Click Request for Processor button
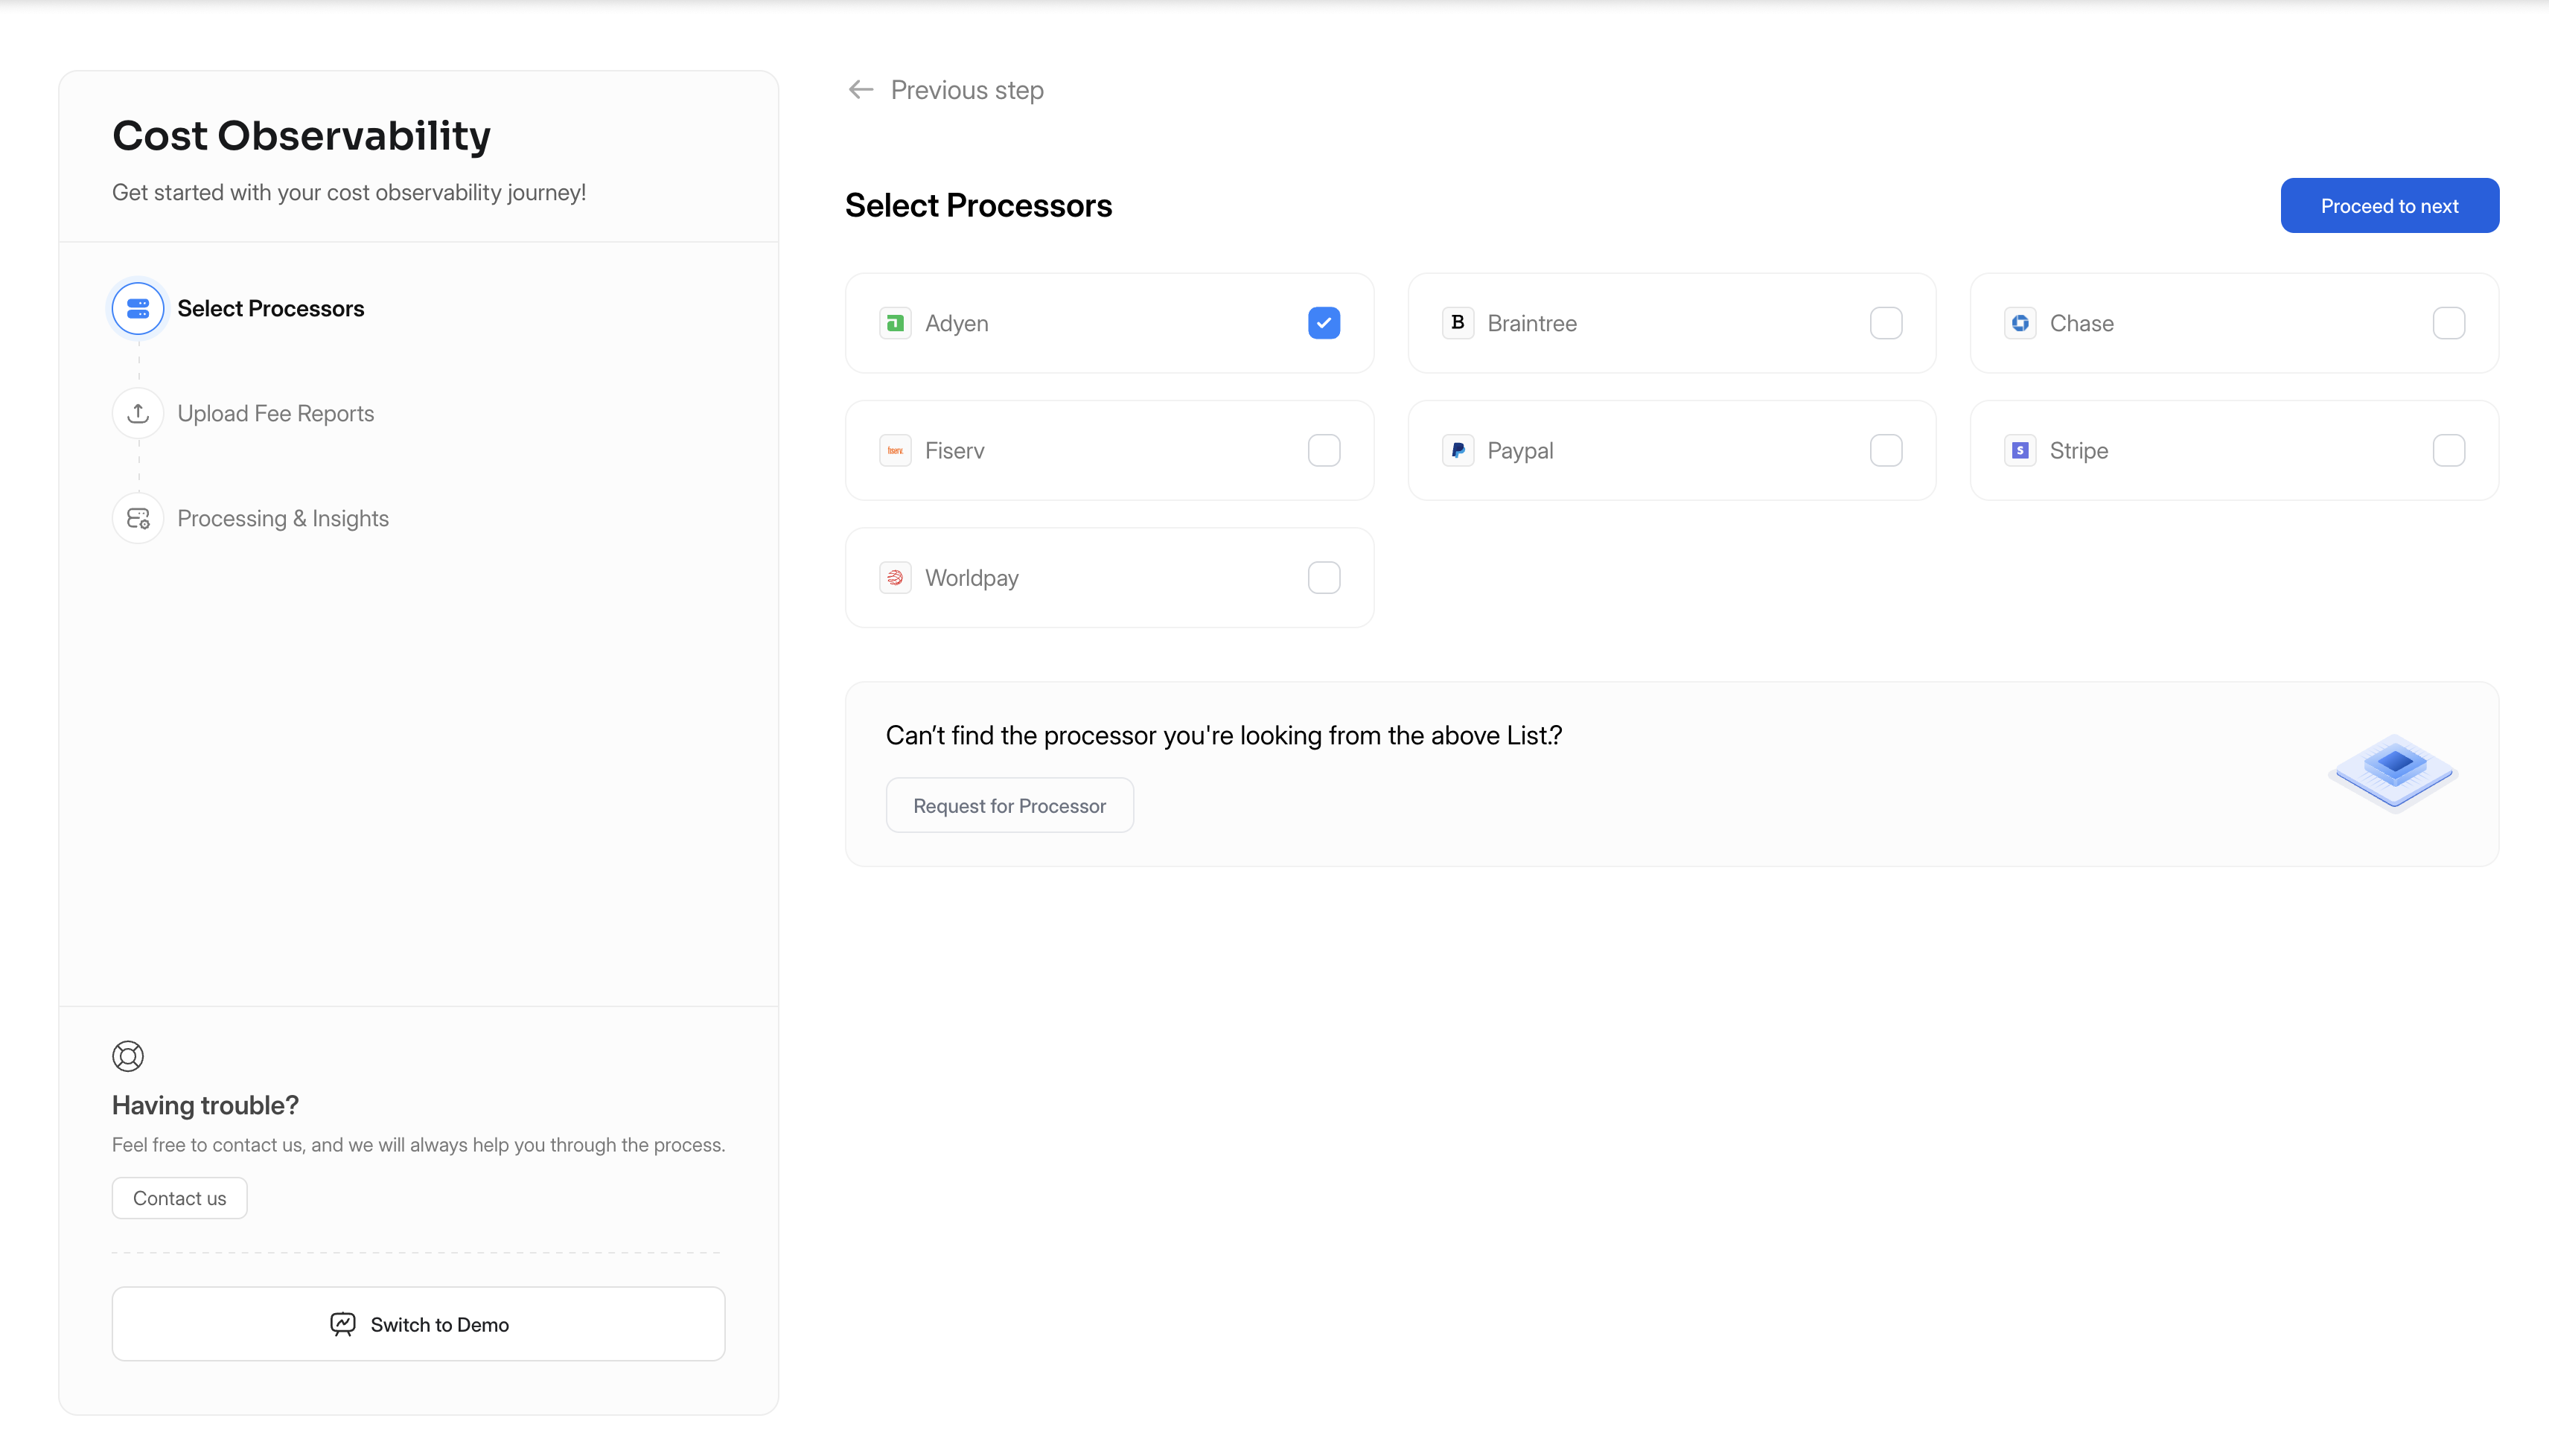Screen dimensions: 2549x1456 point(1009,805)
